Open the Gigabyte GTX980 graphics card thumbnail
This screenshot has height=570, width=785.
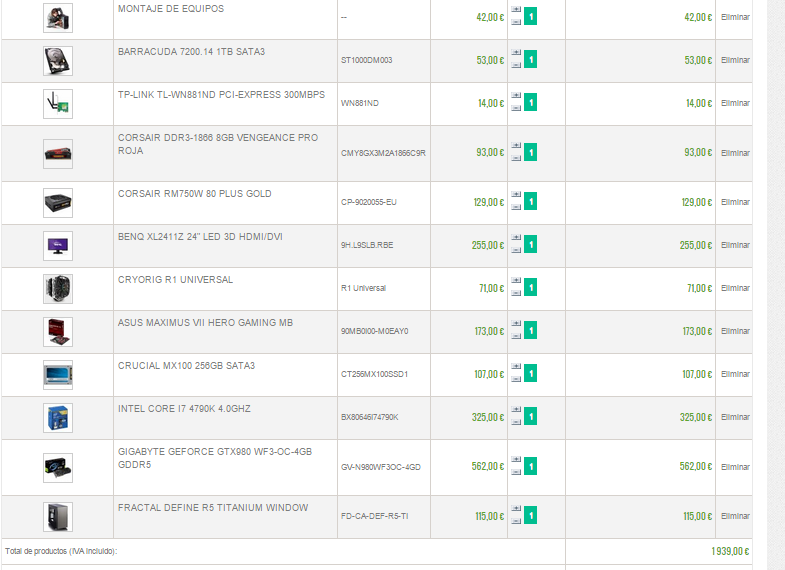58,468
